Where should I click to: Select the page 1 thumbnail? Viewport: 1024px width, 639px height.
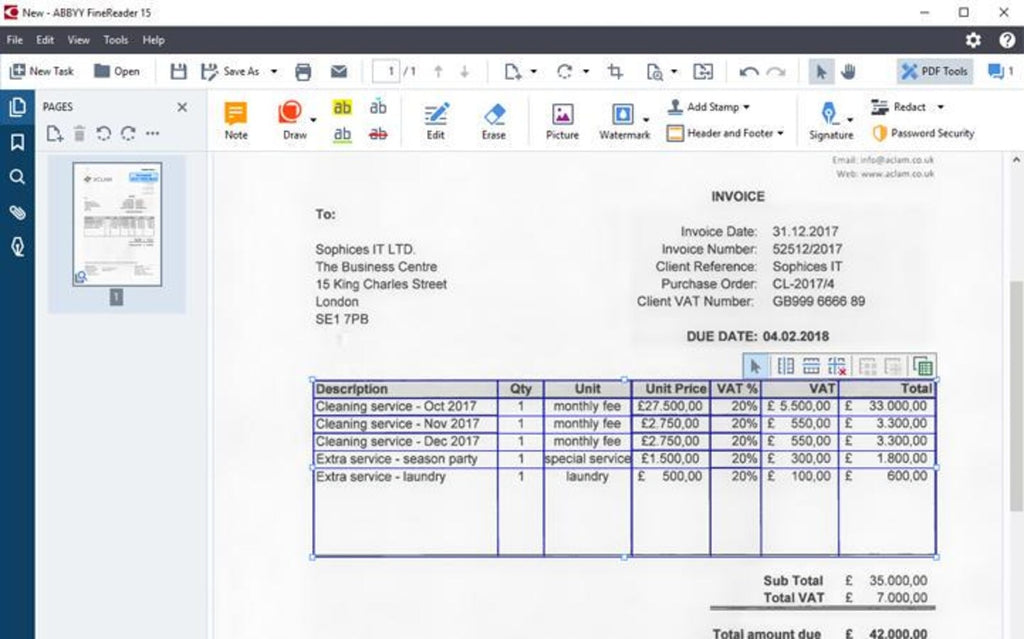(117, 223)
